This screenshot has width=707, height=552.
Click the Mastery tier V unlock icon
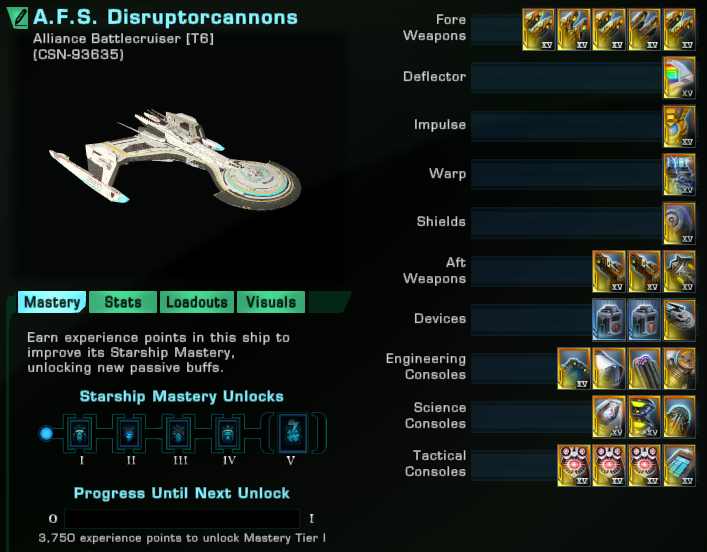click(x=293, y=433)
